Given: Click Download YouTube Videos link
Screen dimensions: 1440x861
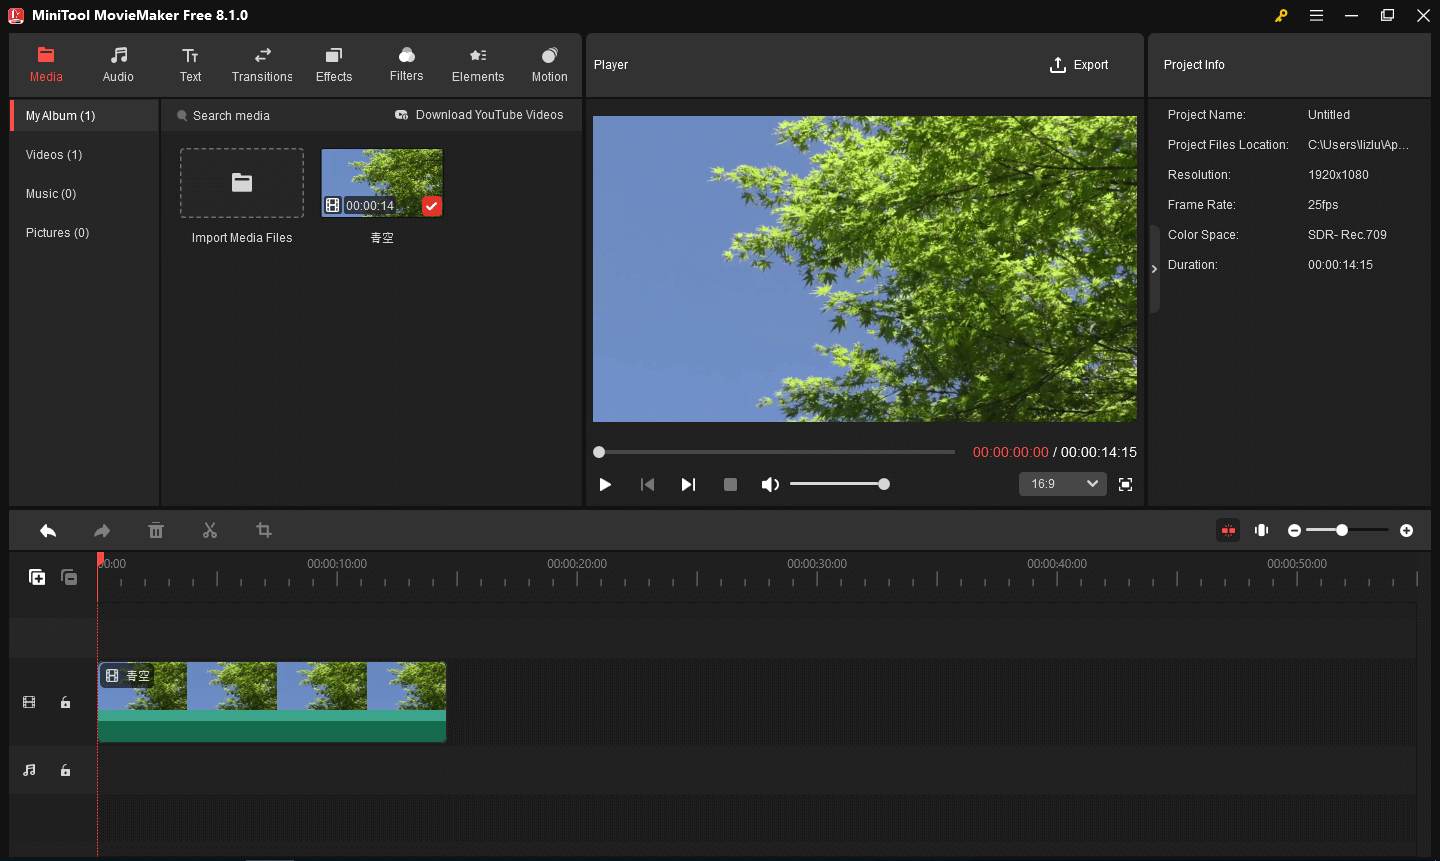Looking at the screenshot, I should click(479, 115).
